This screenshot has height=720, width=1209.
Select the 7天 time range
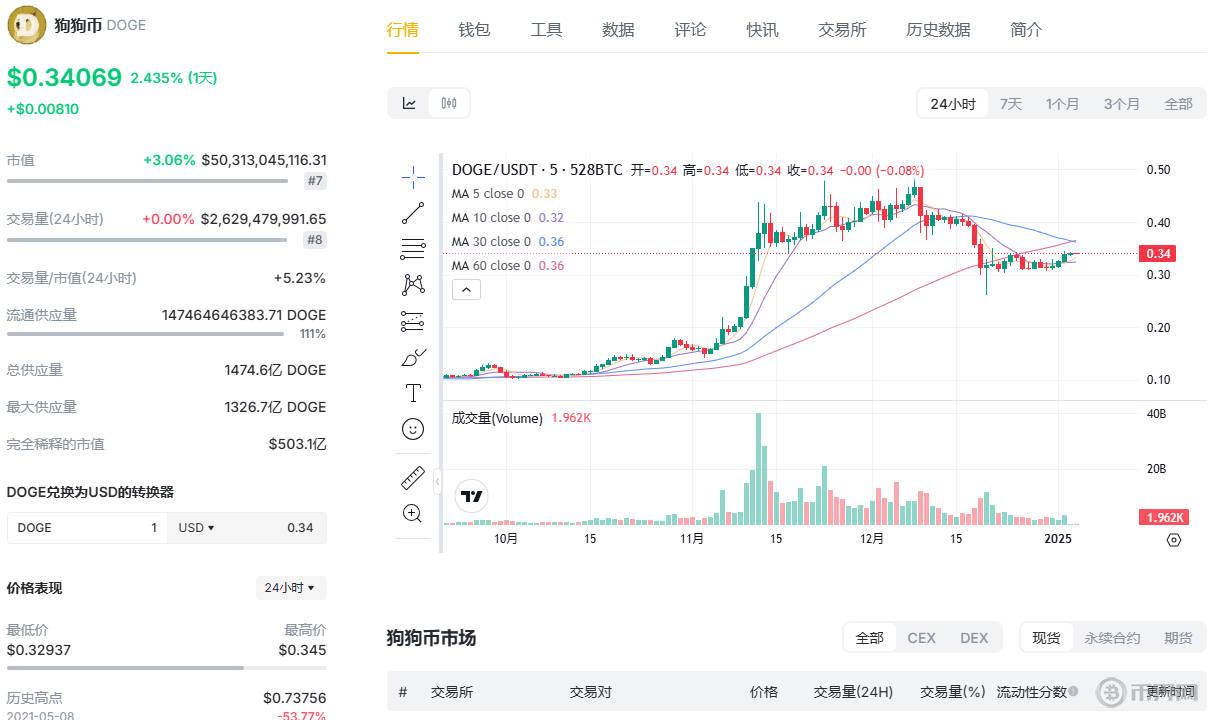point(1010,102)
